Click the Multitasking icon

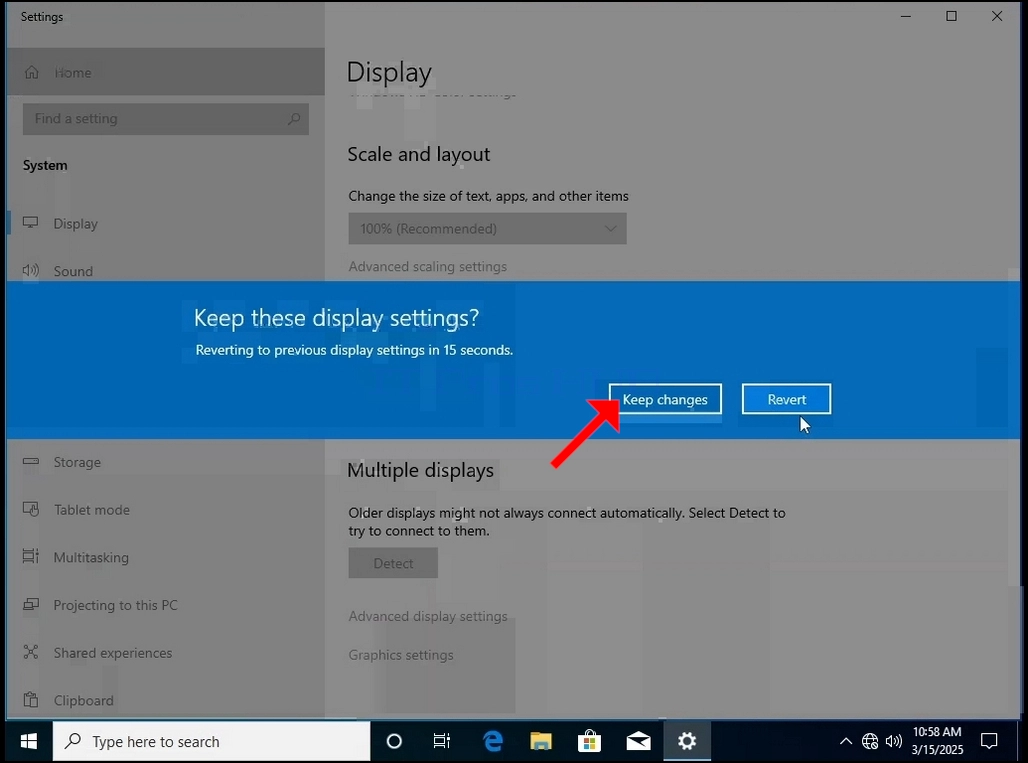[31, 557]
